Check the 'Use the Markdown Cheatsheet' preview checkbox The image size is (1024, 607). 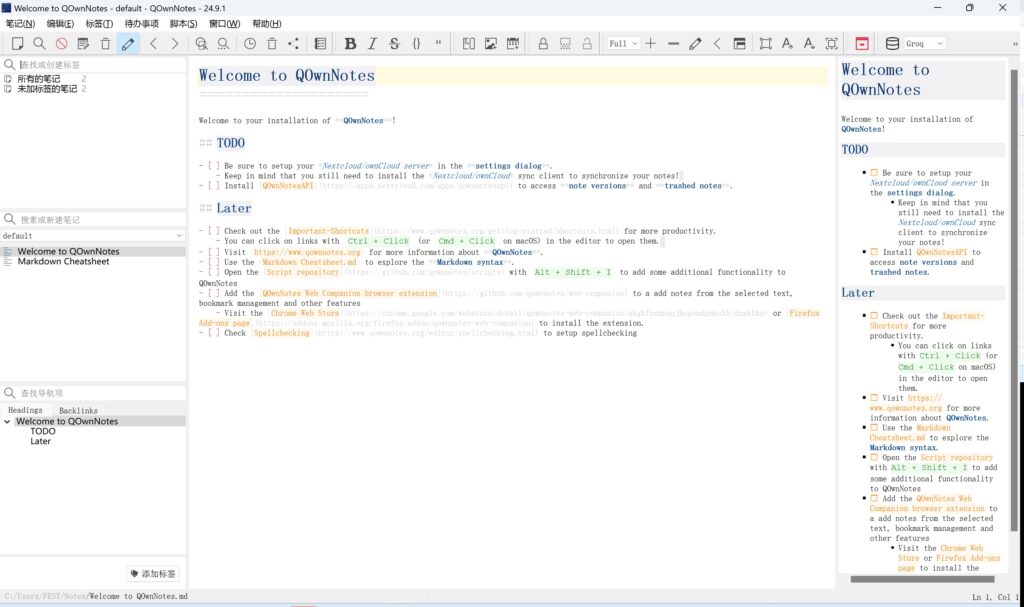tap(874, 427)
